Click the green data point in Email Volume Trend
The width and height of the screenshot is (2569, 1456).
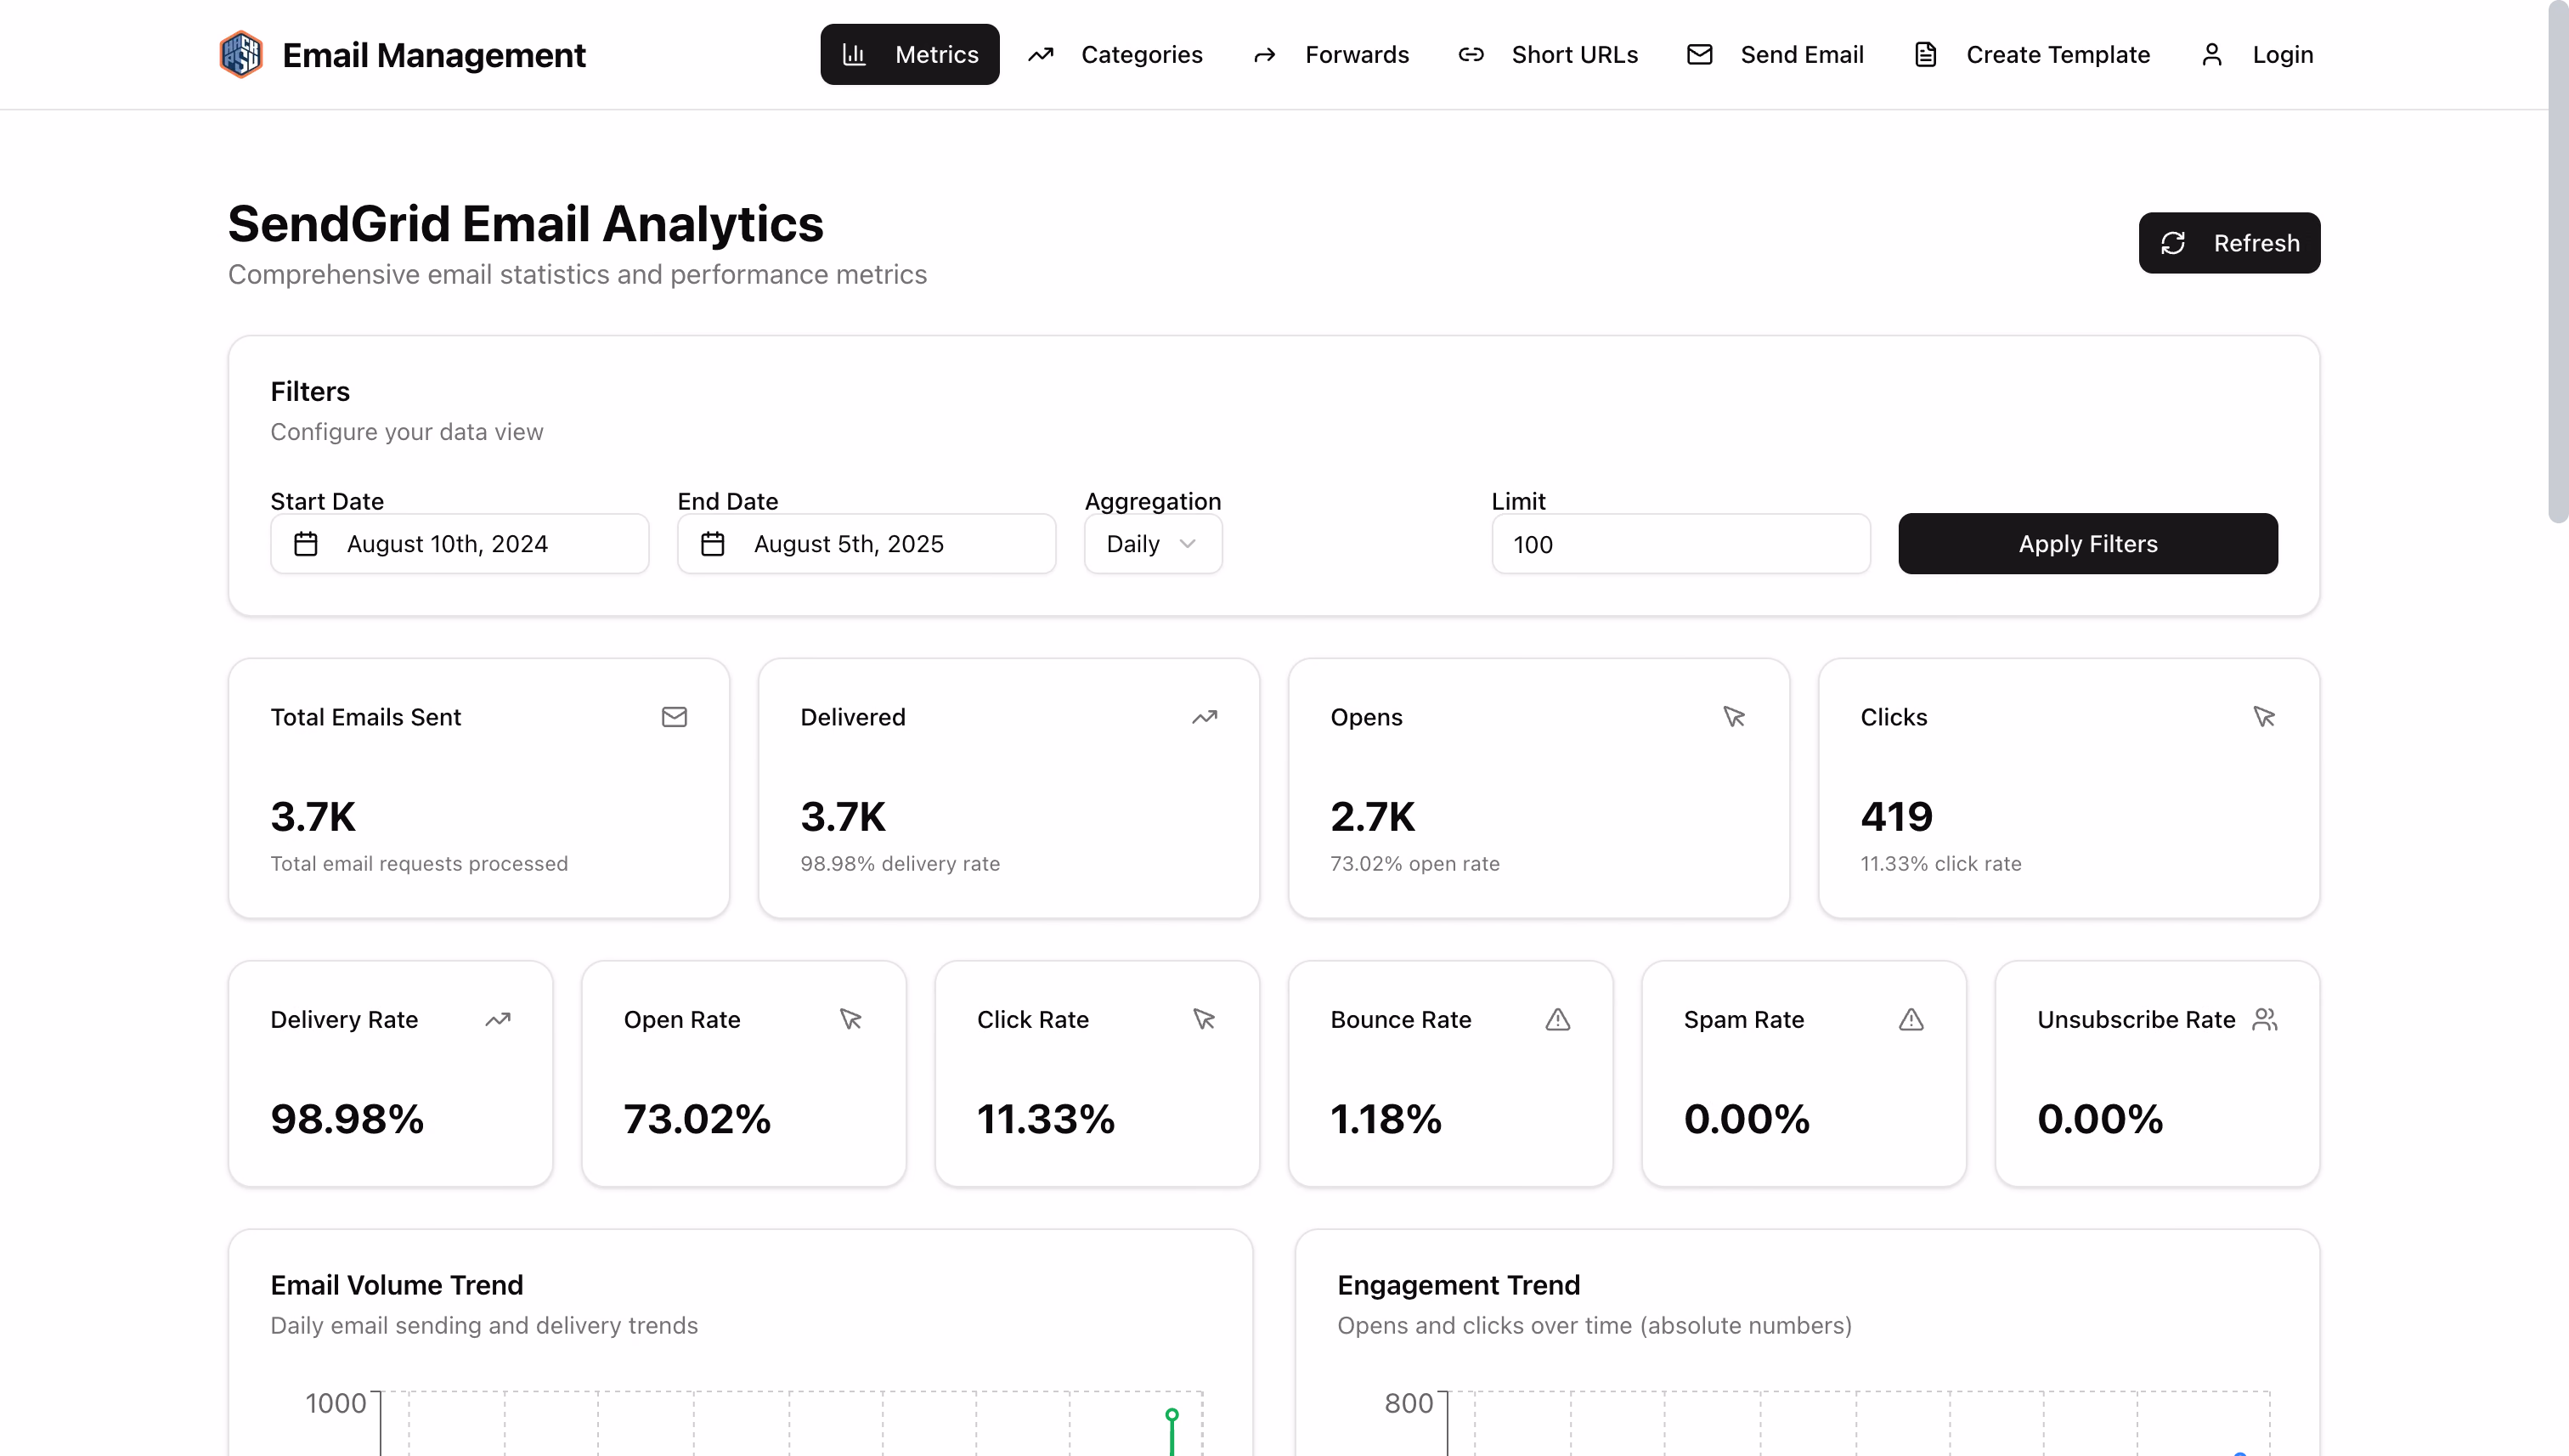1172,1415
